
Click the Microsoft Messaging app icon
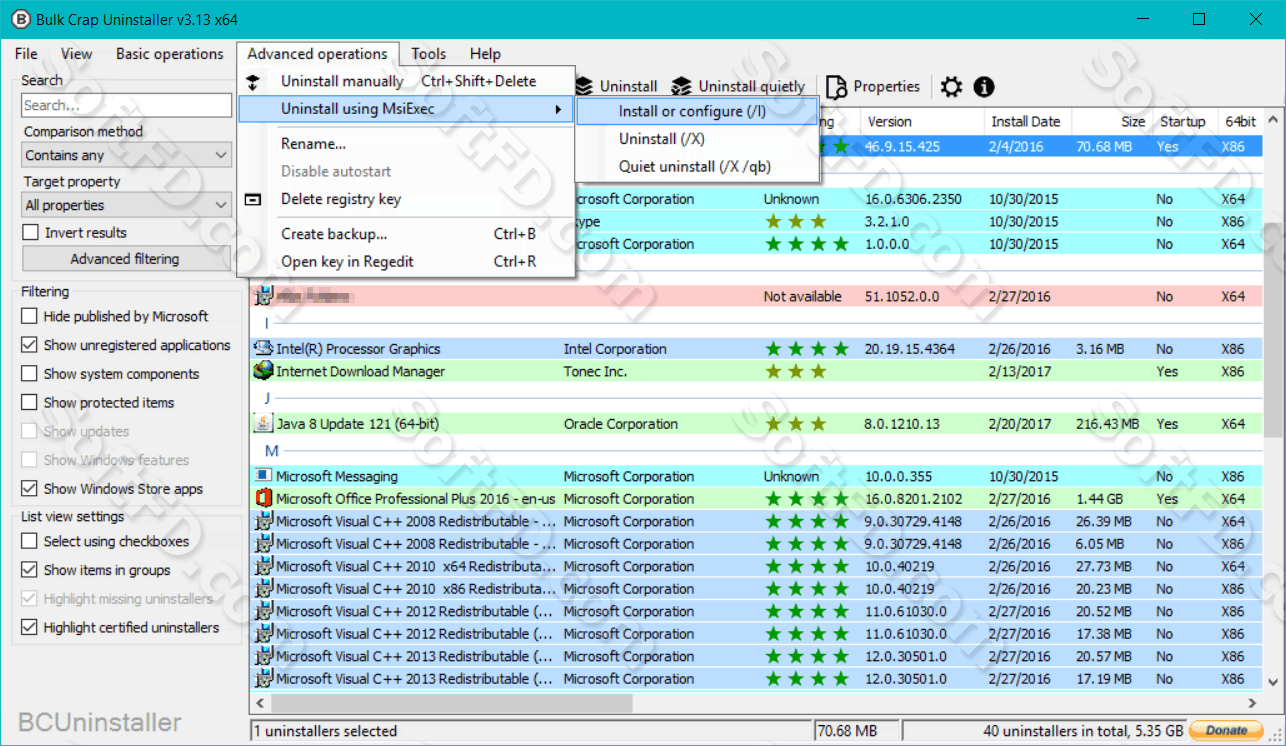pyautogui.click(x=263, y=476)
